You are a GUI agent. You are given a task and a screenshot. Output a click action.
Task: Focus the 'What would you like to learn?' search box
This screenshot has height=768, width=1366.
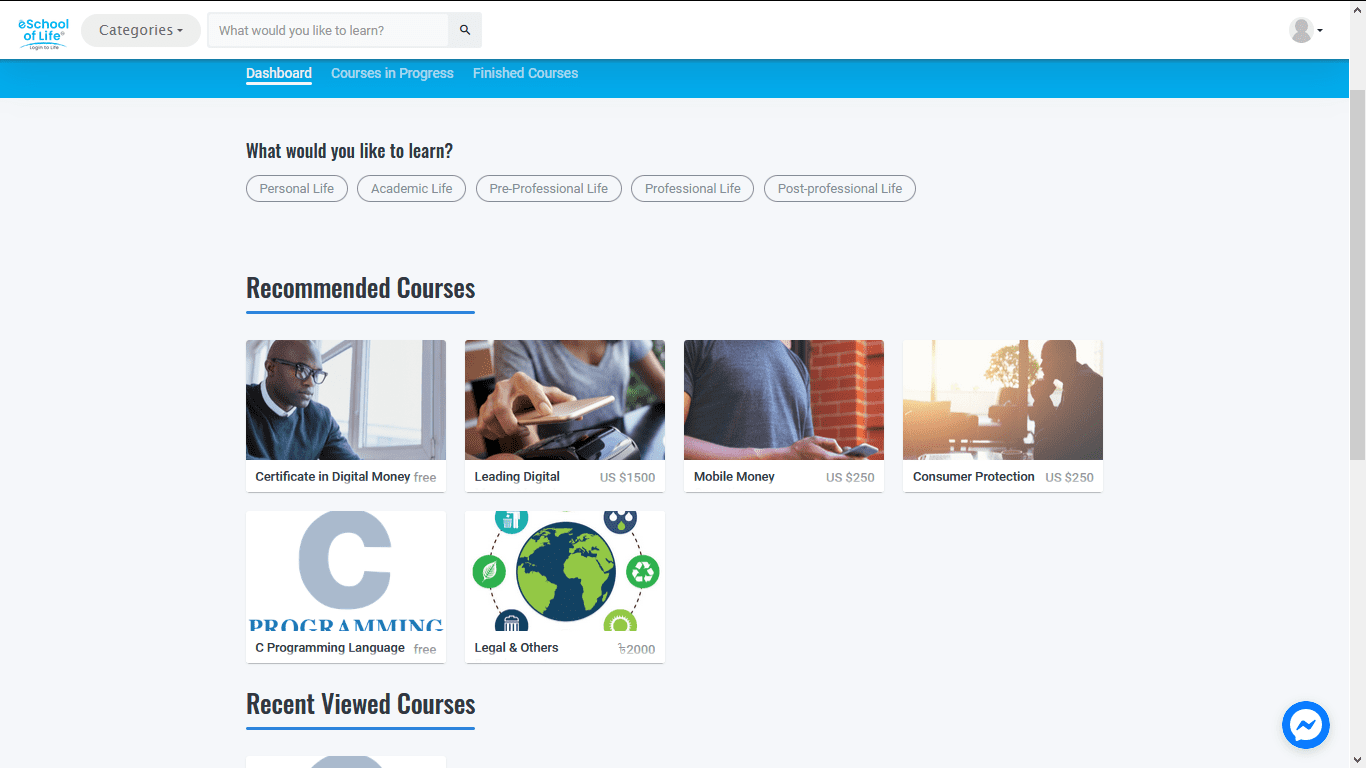coord(328,30)
